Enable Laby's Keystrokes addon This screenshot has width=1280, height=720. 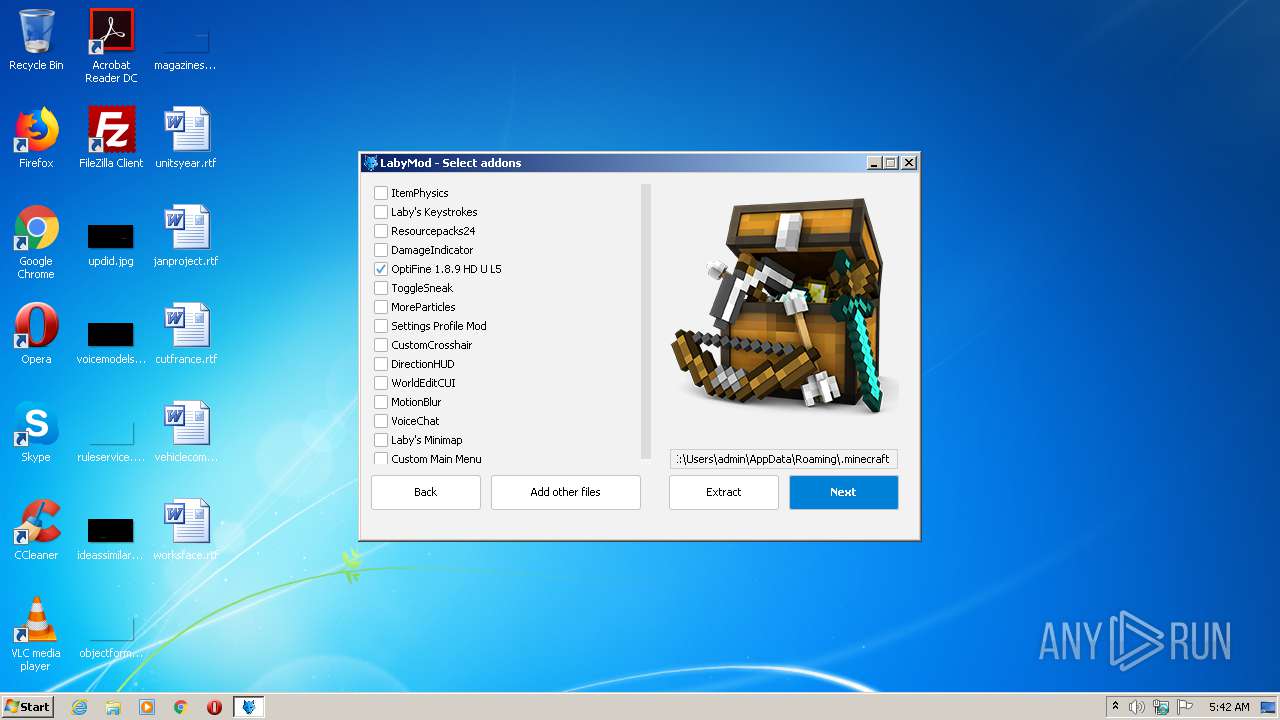(x=381, y=212)
